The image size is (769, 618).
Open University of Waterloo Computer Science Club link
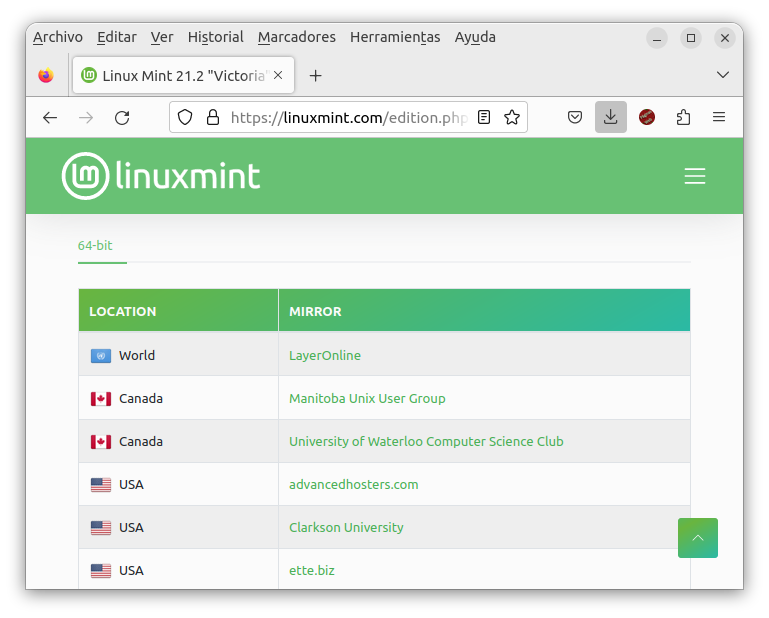coord(426,441)
